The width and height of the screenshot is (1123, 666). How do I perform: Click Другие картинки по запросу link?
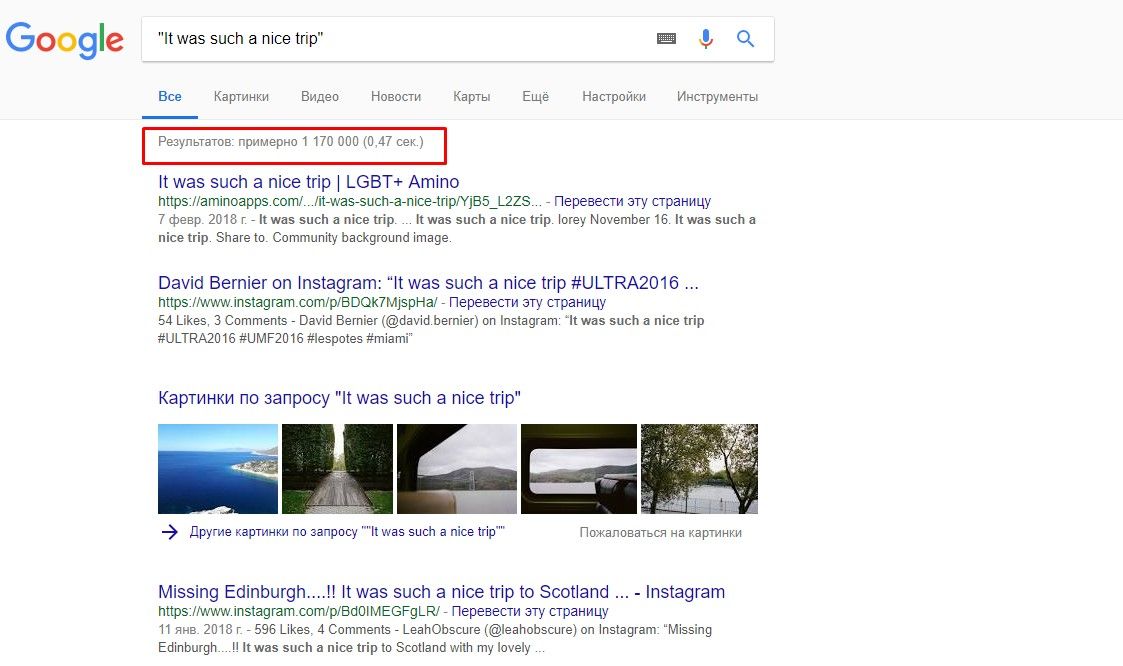click(x=347, y=532)
